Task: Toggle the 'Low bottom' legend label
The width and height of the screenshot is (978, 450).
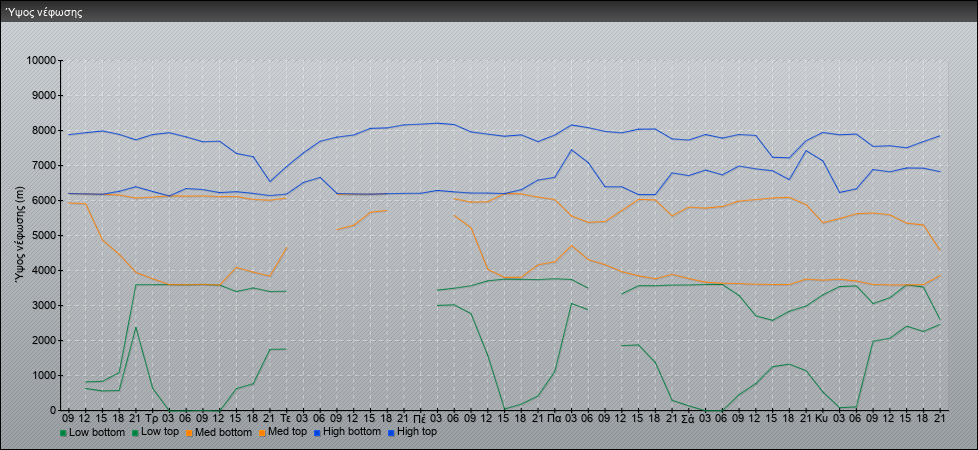Action: (x=98, y=433)
